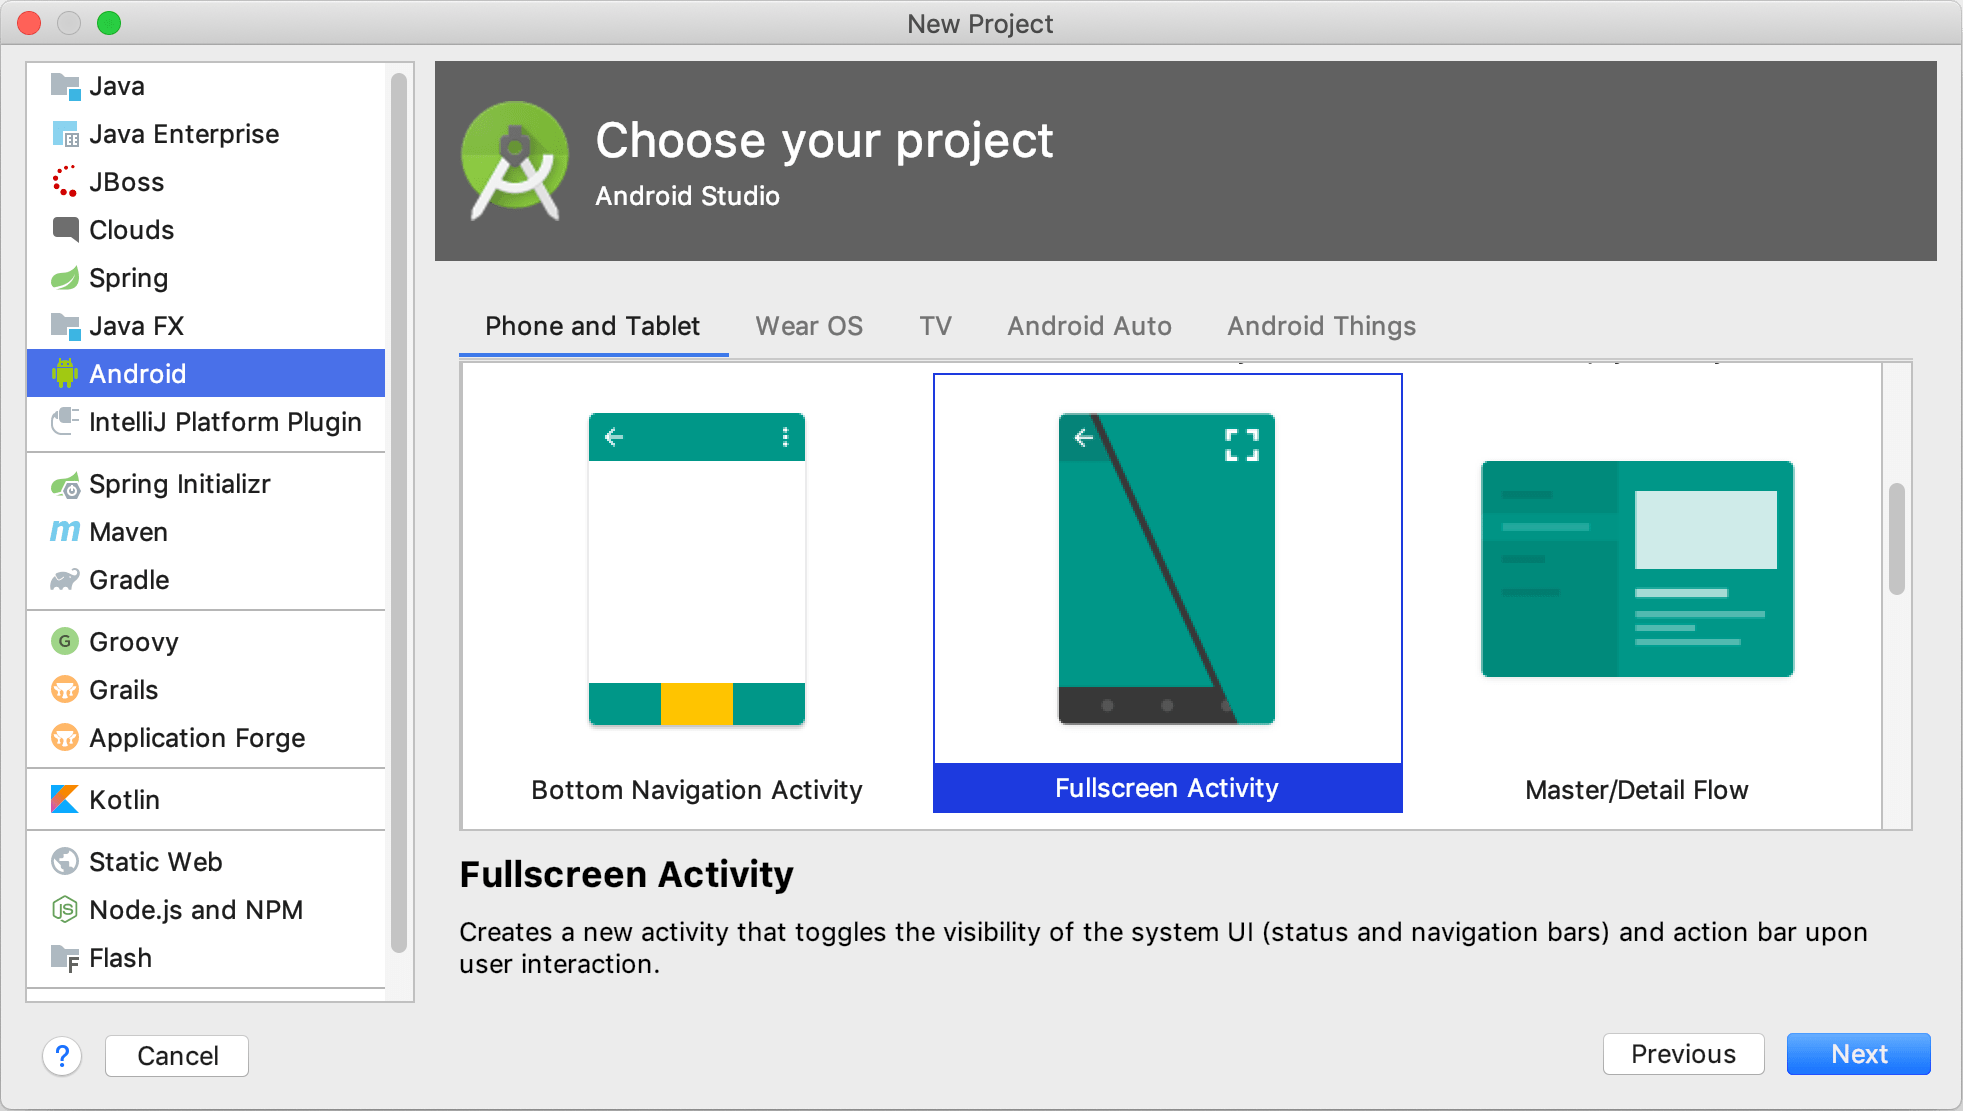Click the Java FX folder icon

(x=65, y=325)
